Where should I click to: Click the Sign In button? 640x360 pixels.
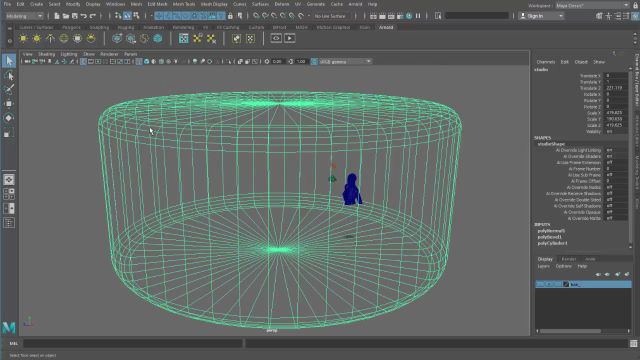[x=541, y=16]
